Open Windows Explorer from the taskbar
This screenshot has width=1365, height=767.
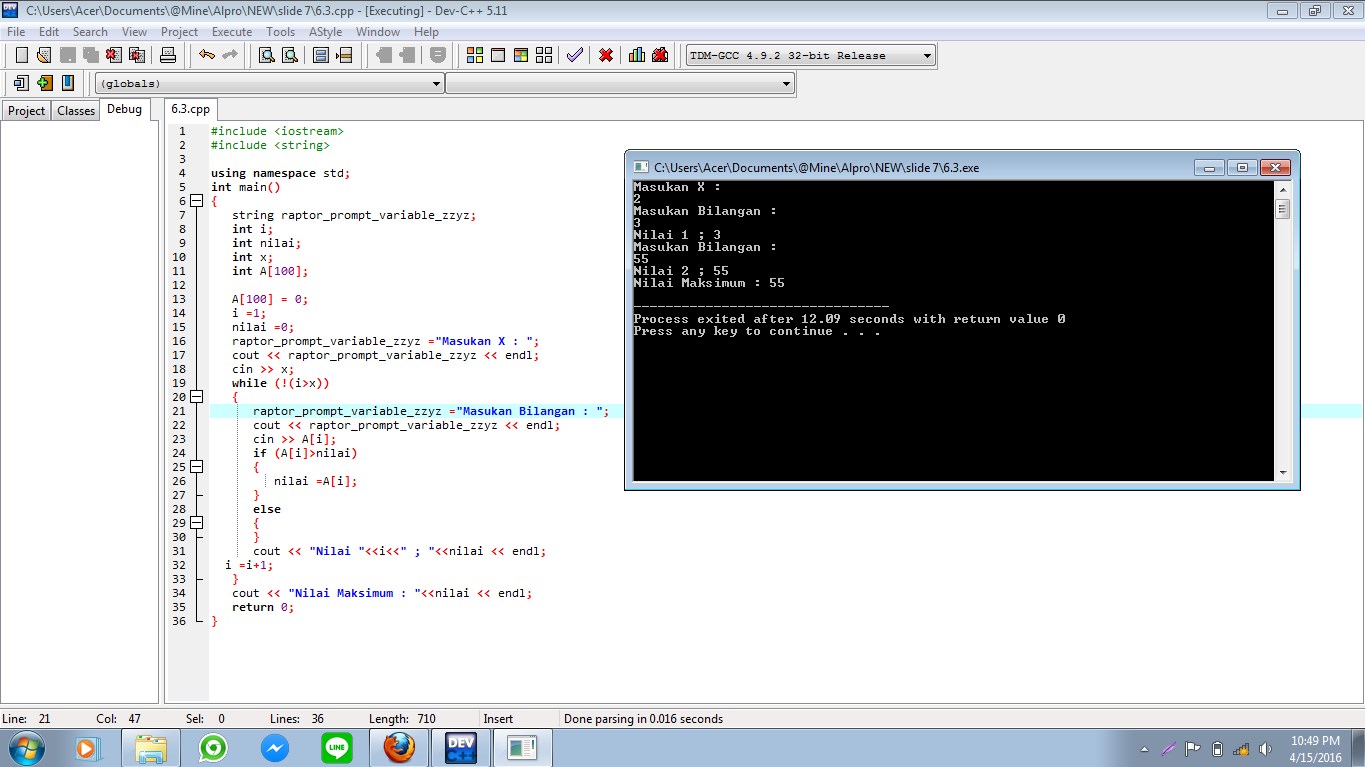tap(150, 747)
